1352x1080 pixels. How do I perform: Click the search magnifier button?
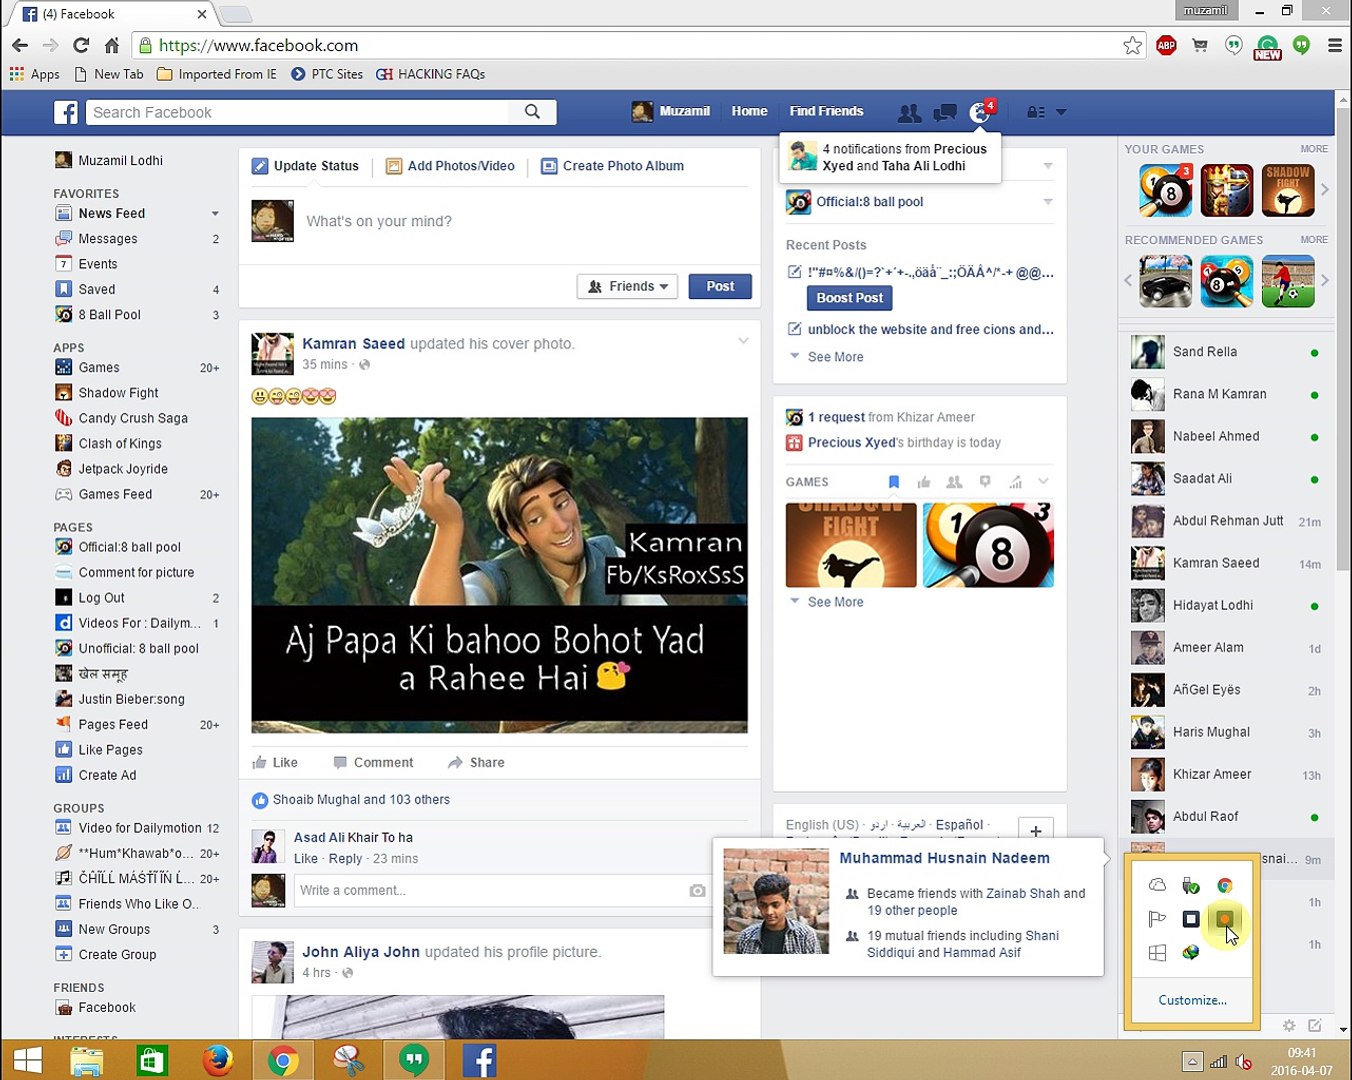click(x=533, y=112)
